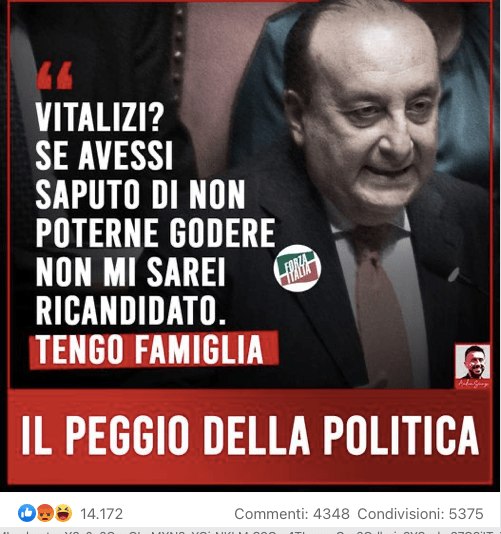Click the signature below the avatar

coord(473,384)
